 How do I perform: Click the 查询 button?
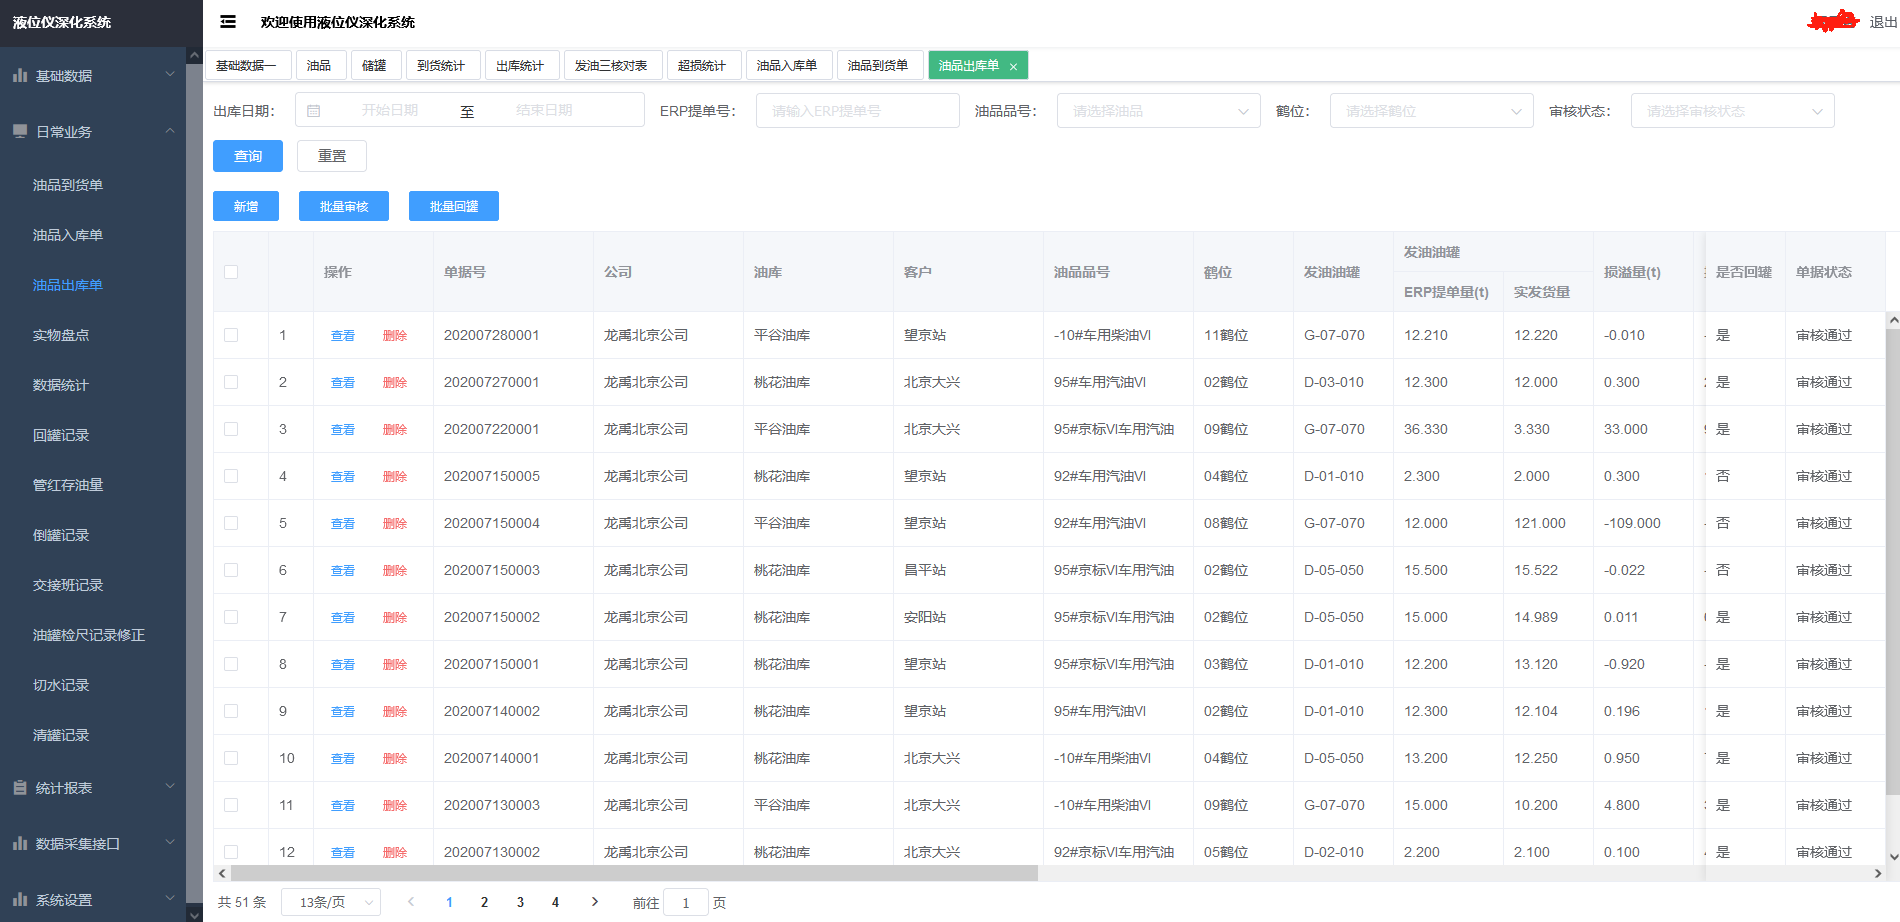pyautogui.click(x=248, y=156)
